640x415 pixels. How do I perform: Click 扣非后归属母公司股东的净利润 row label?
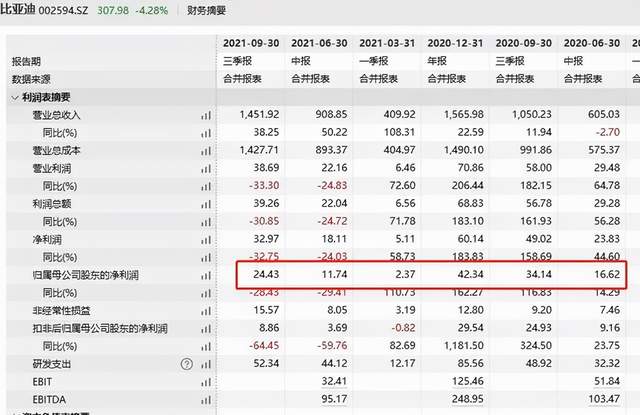point(100,328)
